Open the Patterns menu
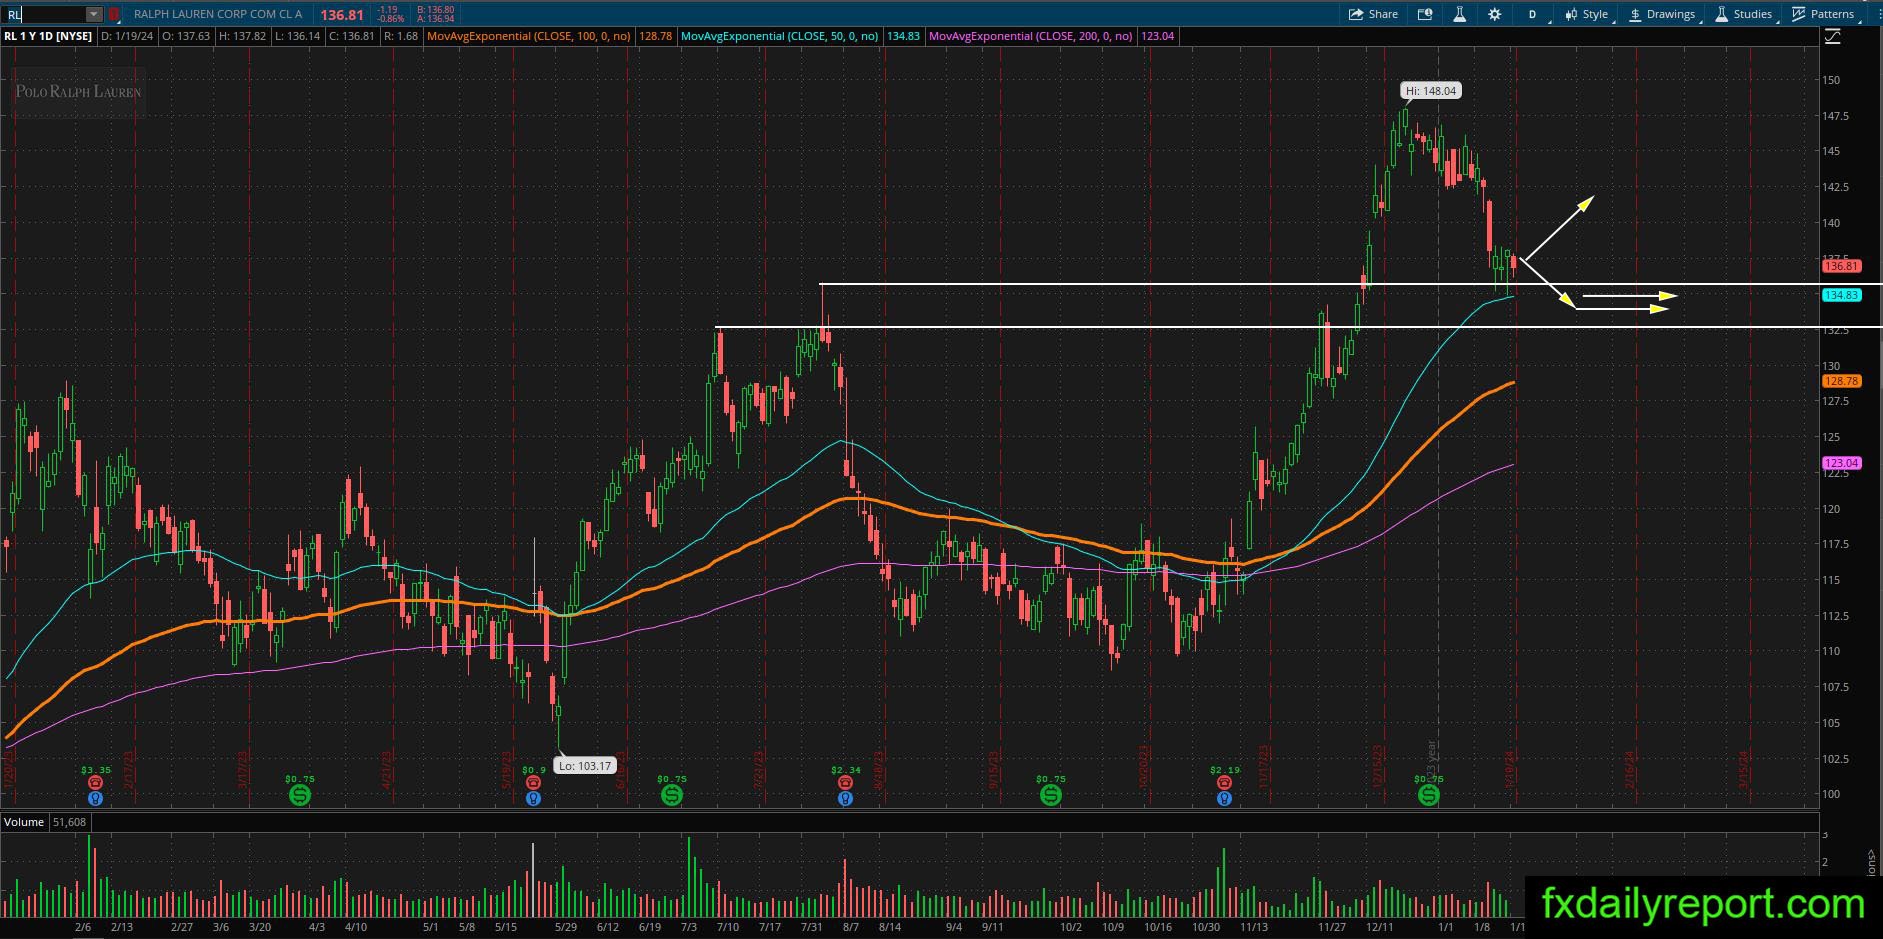 (1824, 14)
